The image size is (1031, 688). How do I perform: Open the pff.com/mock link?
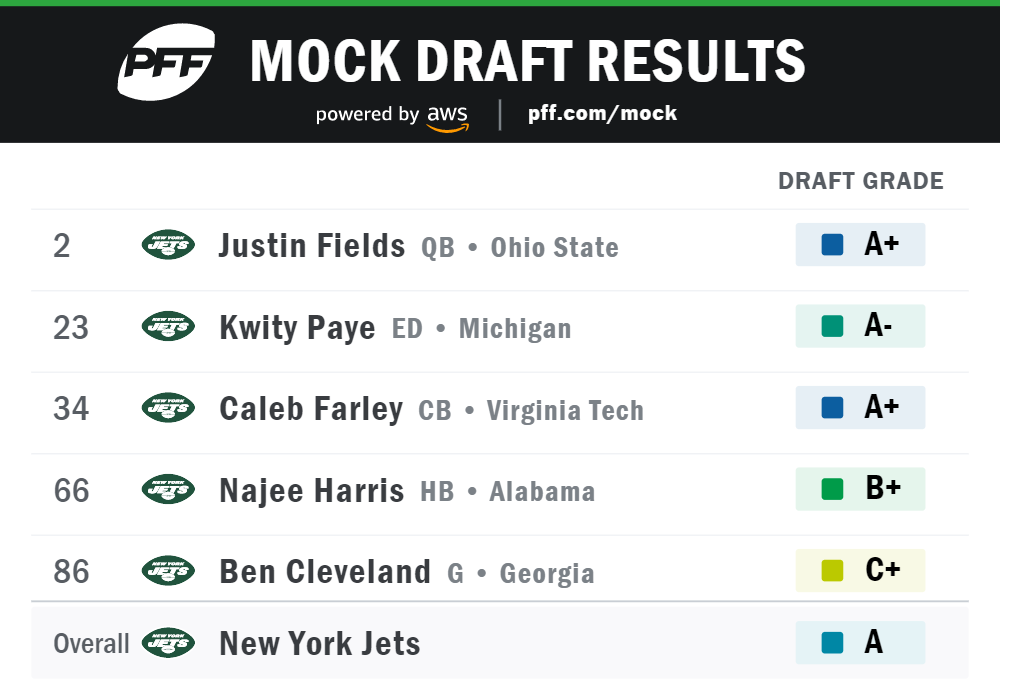click(x=602, y=113)
